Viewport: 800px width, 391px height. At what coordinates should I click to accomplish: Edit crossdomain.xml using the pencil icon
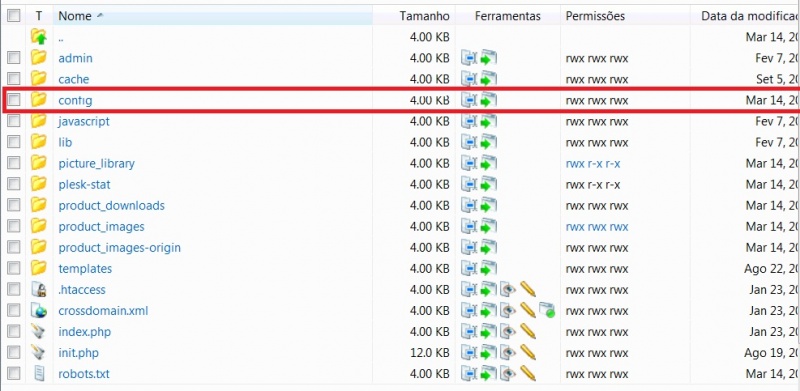[528, 310]
